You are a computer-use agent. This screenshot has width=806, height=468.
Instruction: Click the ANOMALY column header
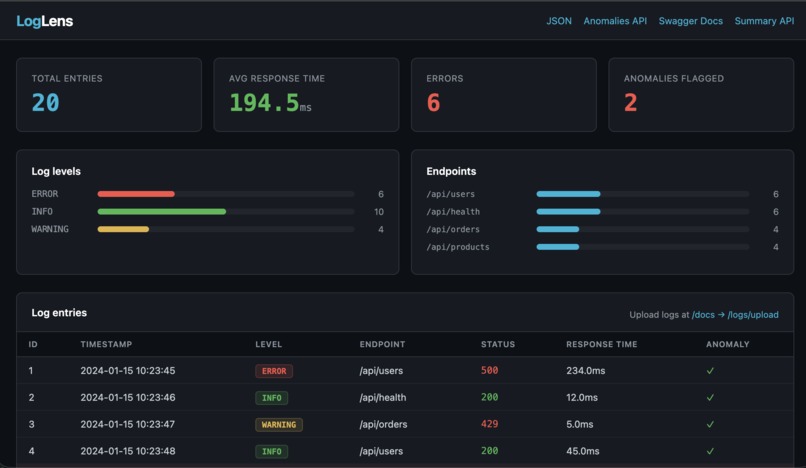(727, 344)
